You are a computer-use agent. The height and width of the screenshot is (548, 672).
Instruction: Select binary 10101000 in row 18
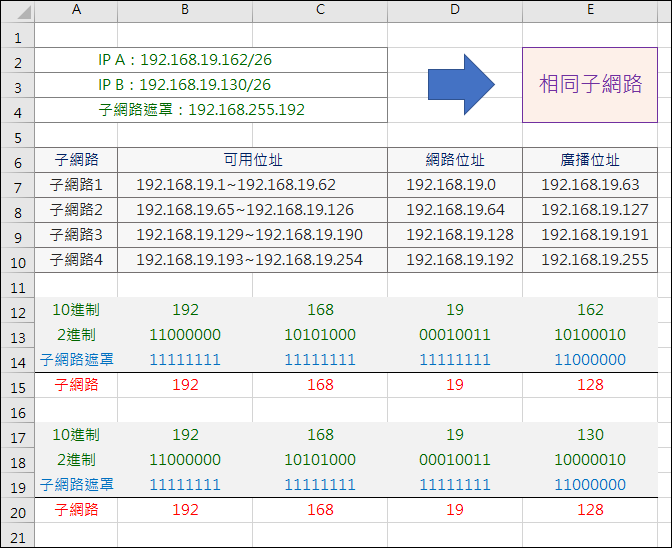[320, 460]
